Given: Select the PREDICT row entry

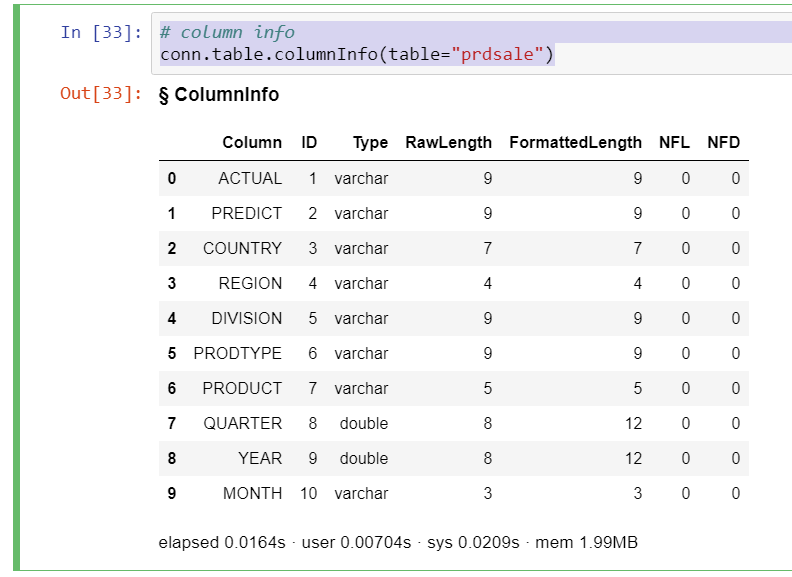Looking at the screenshot, I should (x=246, y=213).
